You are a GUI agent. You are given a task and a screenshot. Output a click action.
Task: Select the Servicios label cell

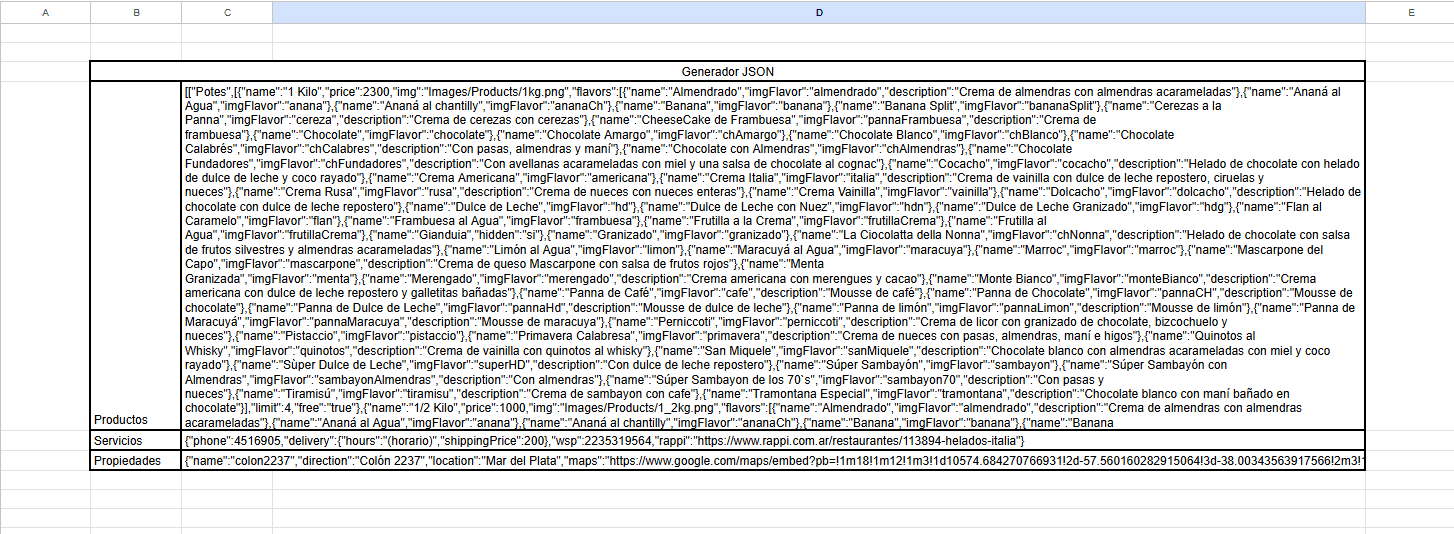136,441
